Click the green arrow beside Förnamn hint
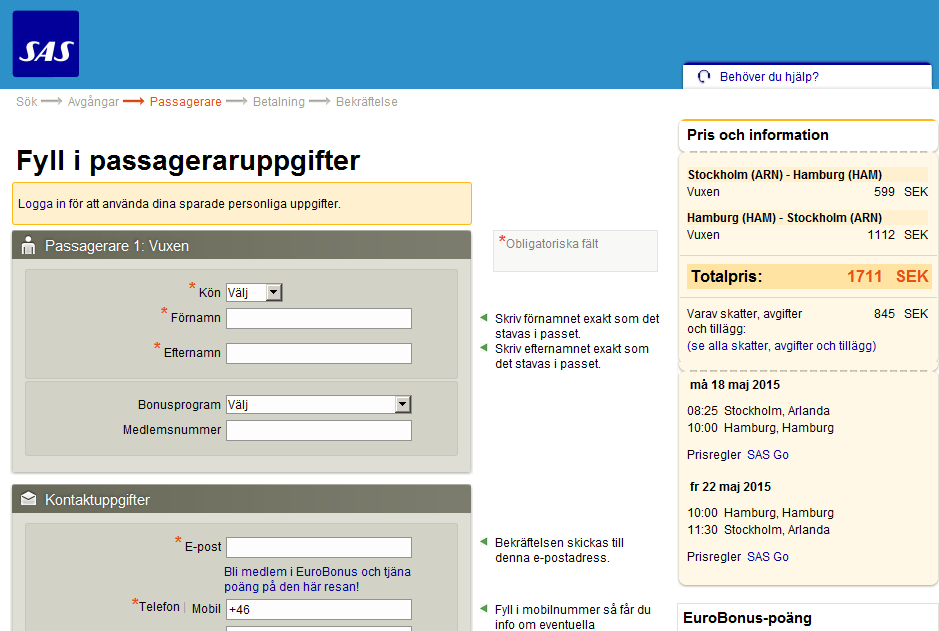This screenshot has width=939, height=631. 484,319
